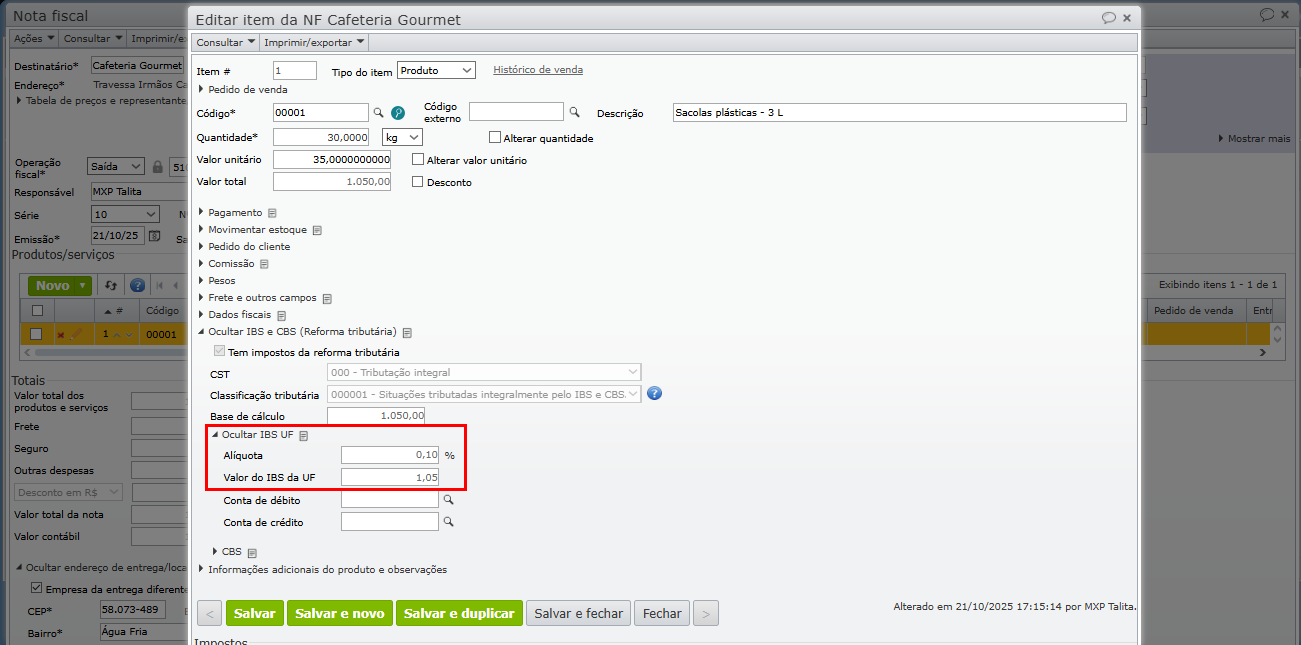Click the note icon beside Comissão

coord(264,264)
